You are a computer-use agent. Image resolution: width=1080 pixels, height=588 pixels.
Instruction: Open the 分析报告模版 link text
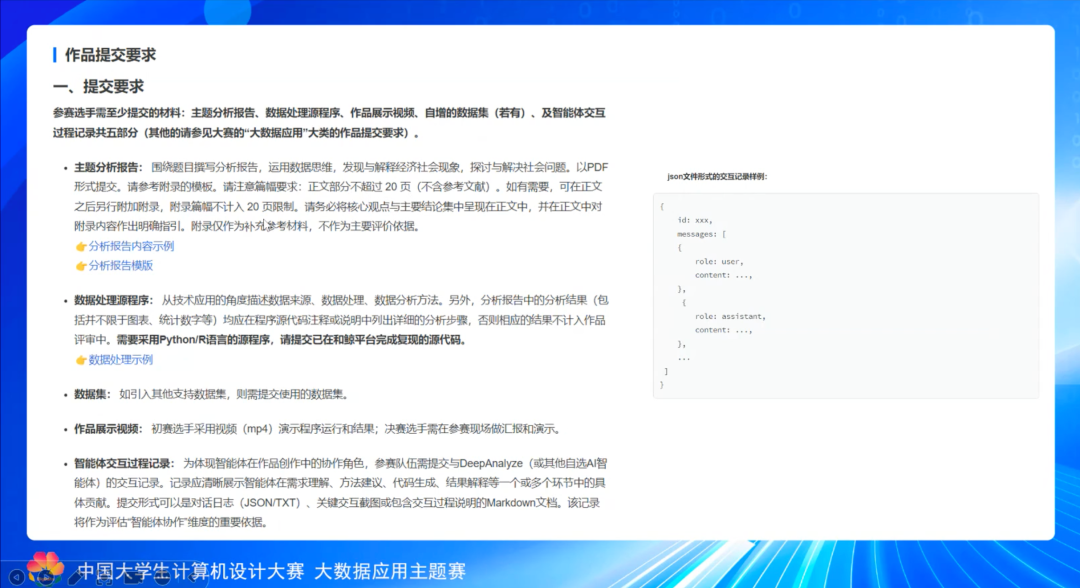(121, 266)
